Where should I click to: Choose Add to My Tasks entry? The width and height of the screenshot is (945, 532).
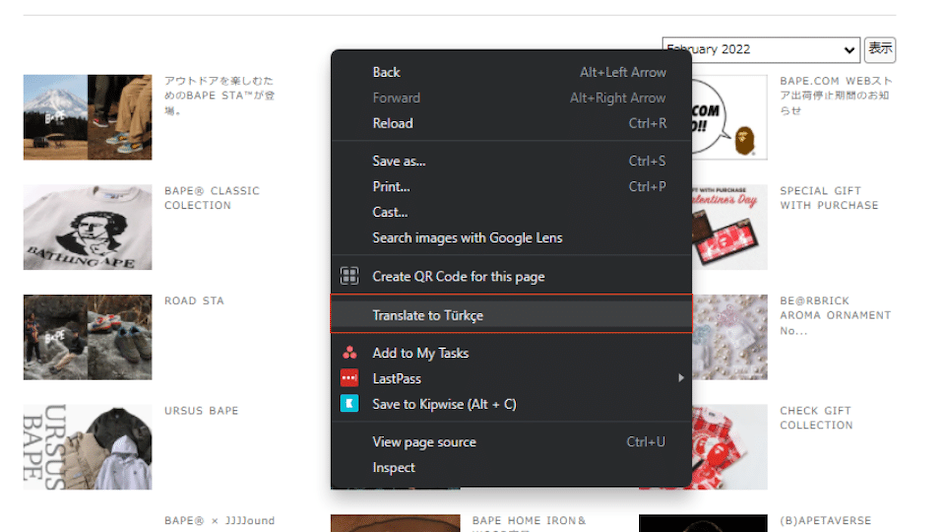pos(511,353)
